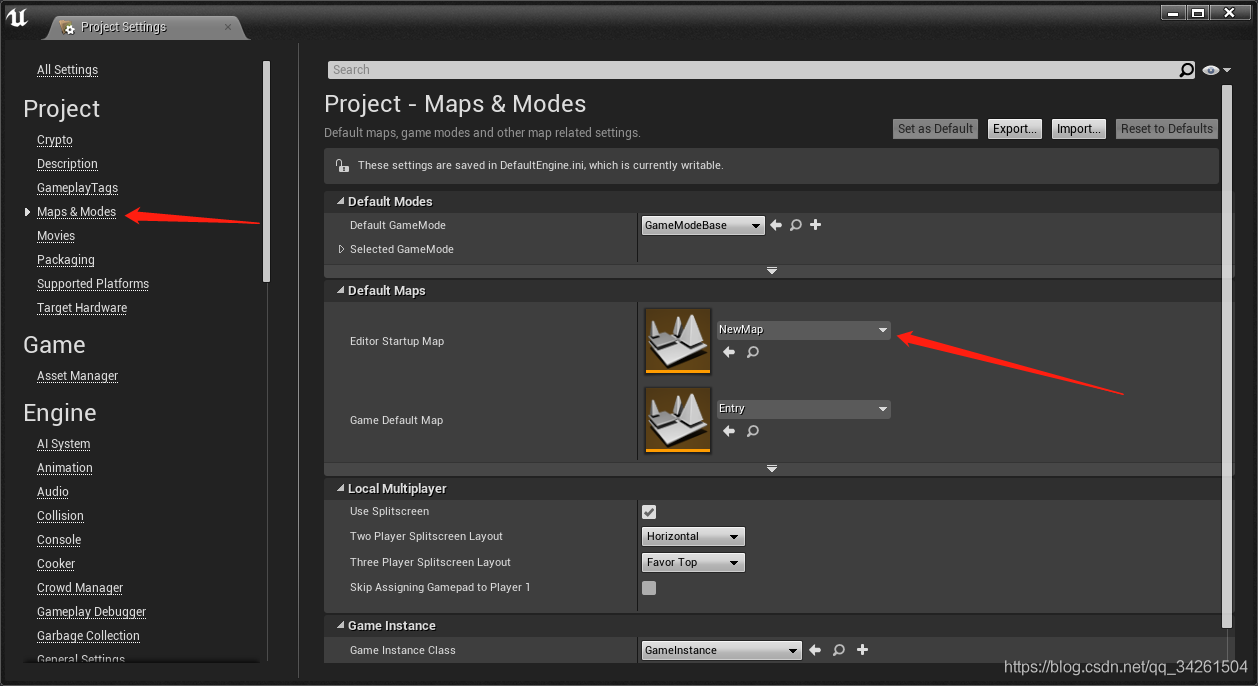1258x686 pixels.
Task: Open Console settings
Action: click(59, 540)
